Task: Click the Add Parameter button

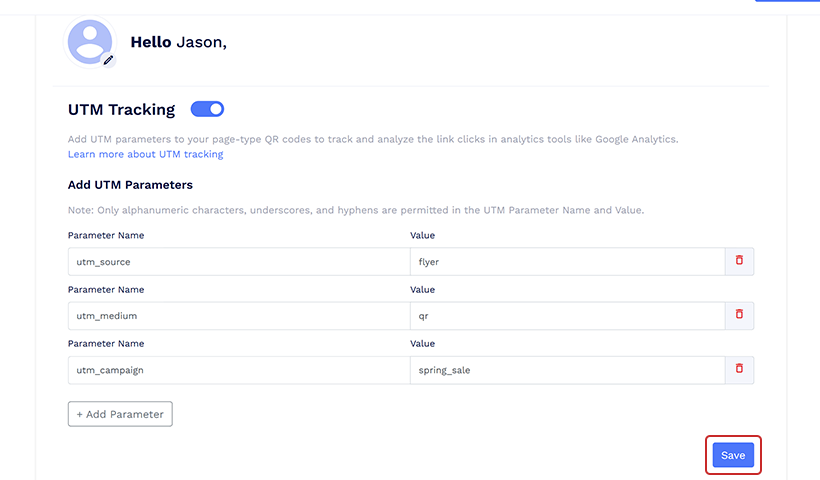Action: click(x=120, y=414)
